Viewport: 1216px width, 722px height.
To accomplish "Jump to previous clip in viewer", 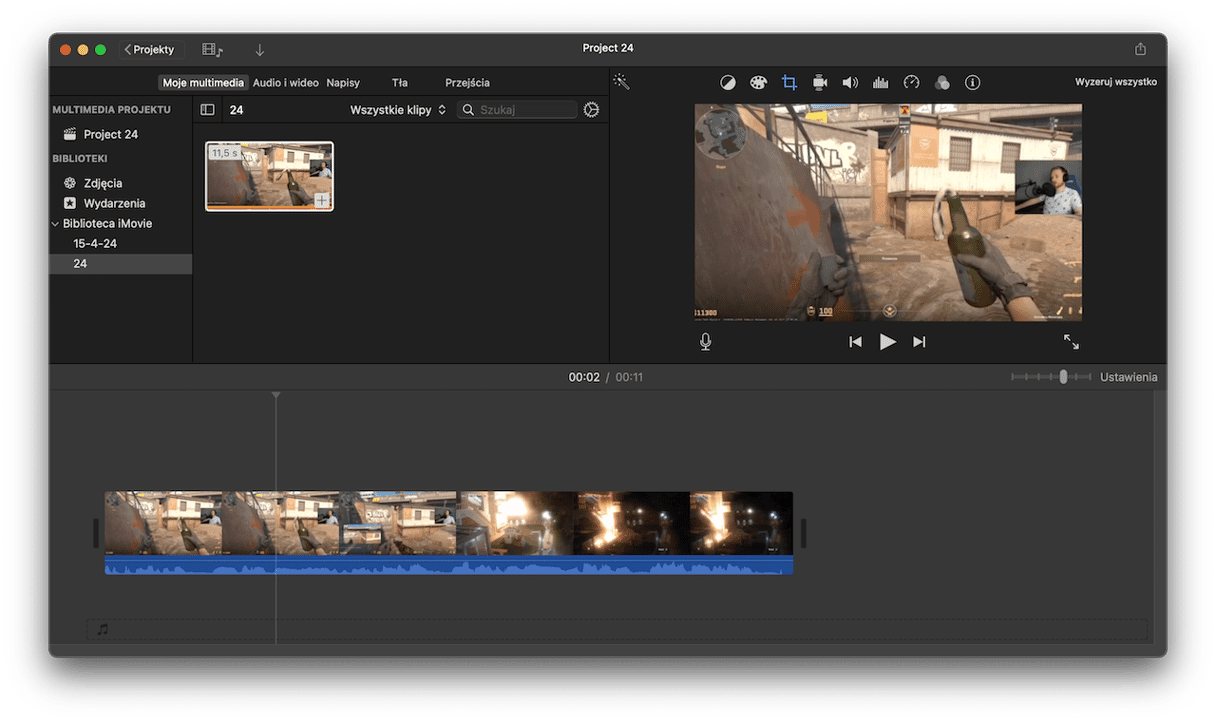I will (855, 342).
